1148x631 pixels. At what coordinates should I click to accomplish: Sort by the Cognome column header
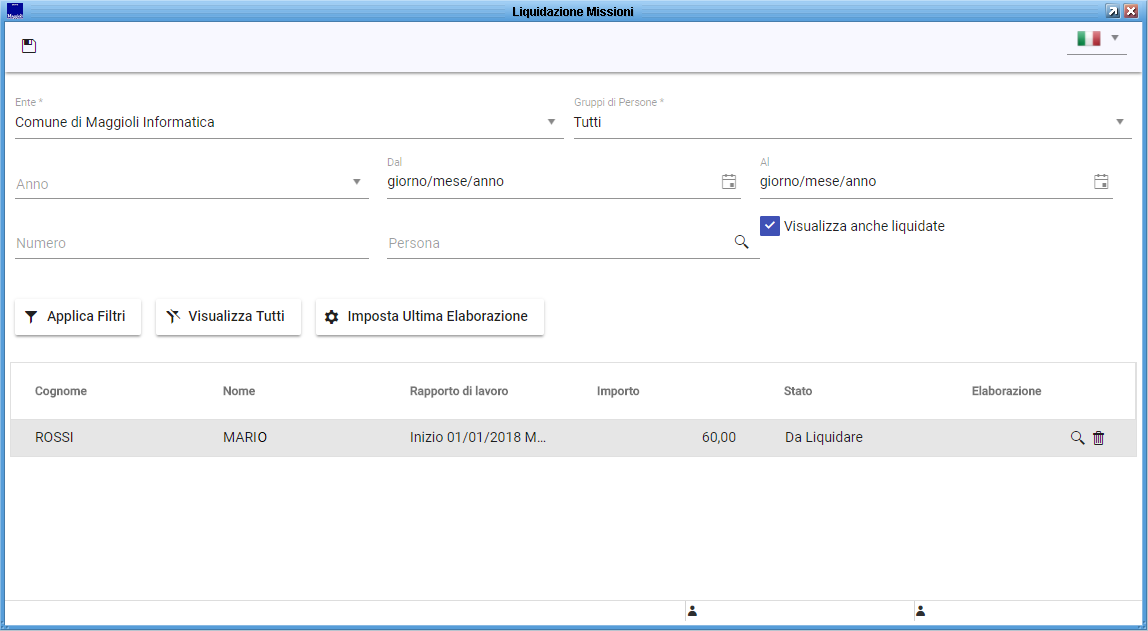[x=61, y=391]
